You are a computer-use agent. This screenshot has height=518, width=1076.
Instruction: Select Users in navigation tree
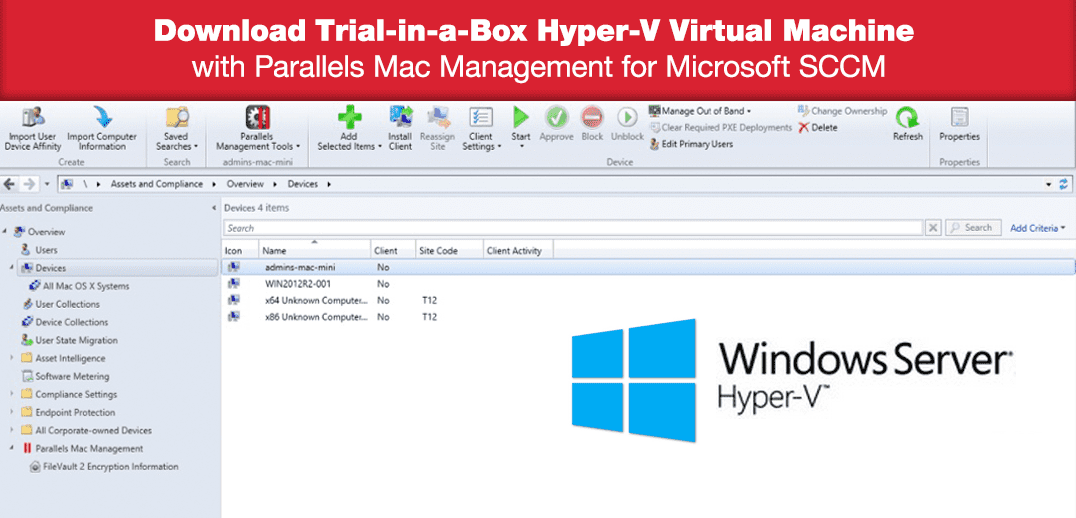[46, 250]
